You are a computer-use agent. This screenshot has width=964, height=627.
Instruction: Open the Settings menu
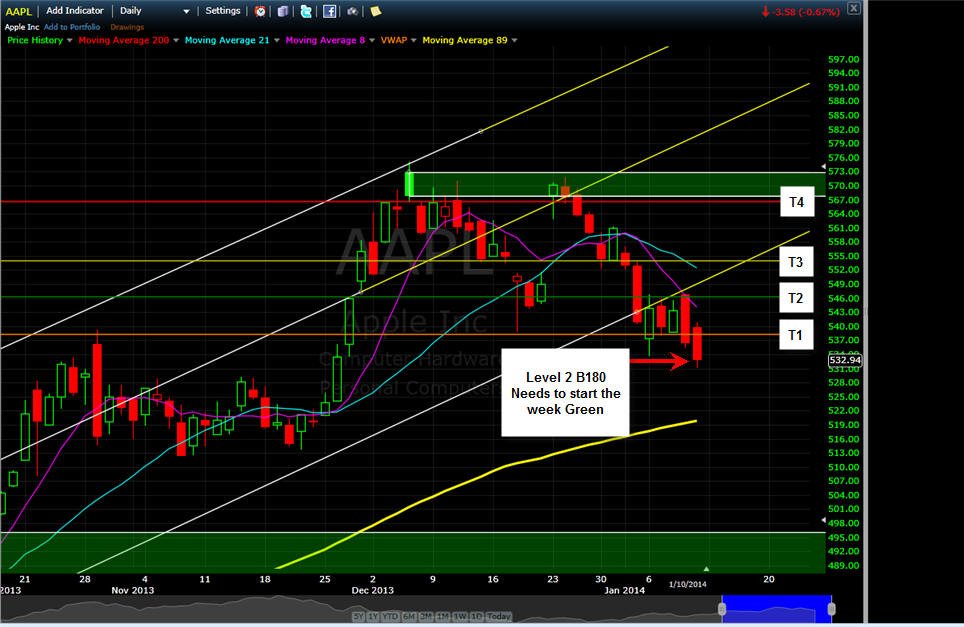click(x=223, y=10)
